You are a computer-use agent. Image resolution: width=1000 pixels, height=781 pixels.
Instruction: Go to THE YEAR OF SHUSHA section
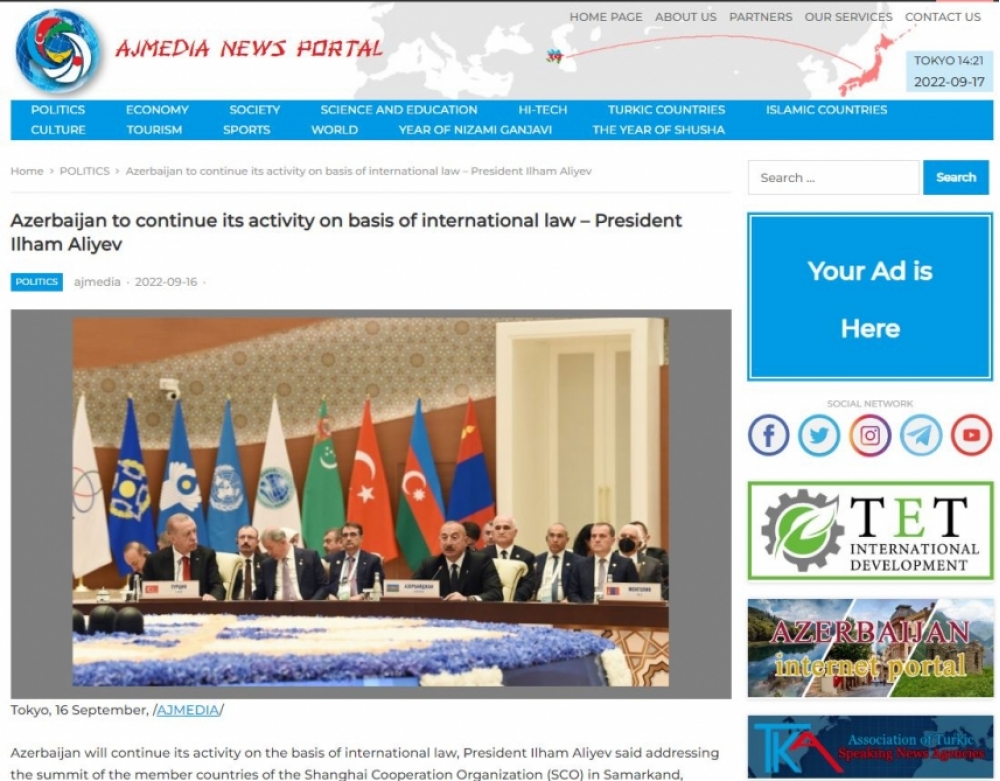658,130
